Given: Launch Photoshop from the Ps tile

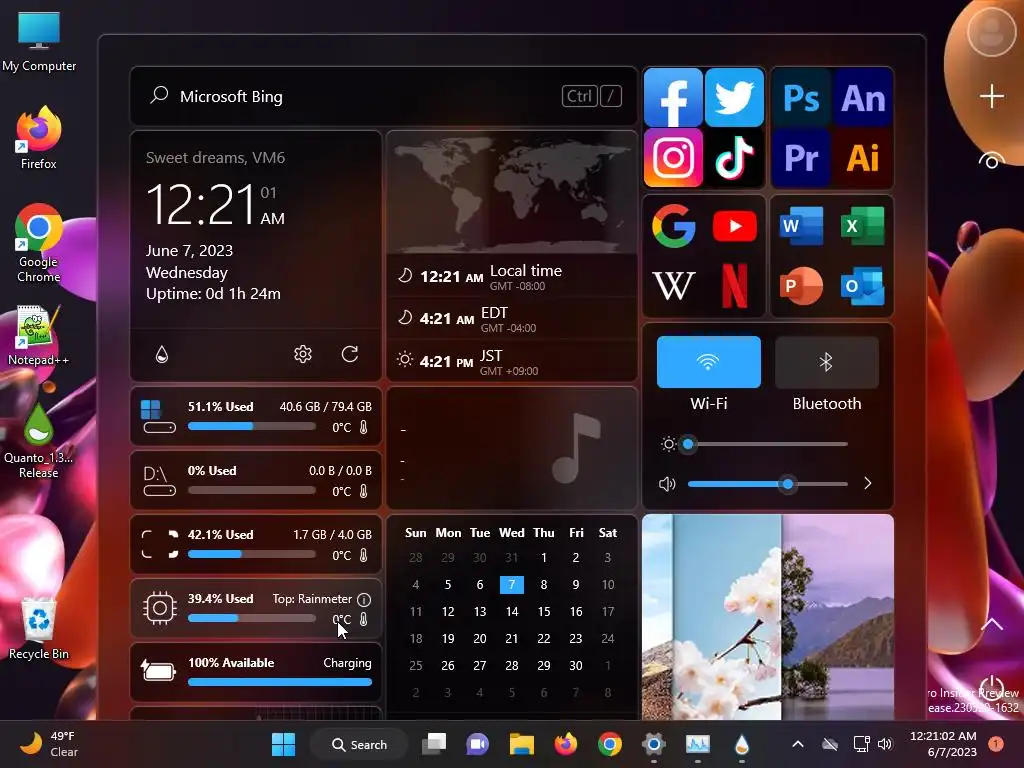Looking at the screenshot, I should pos(801,98).
